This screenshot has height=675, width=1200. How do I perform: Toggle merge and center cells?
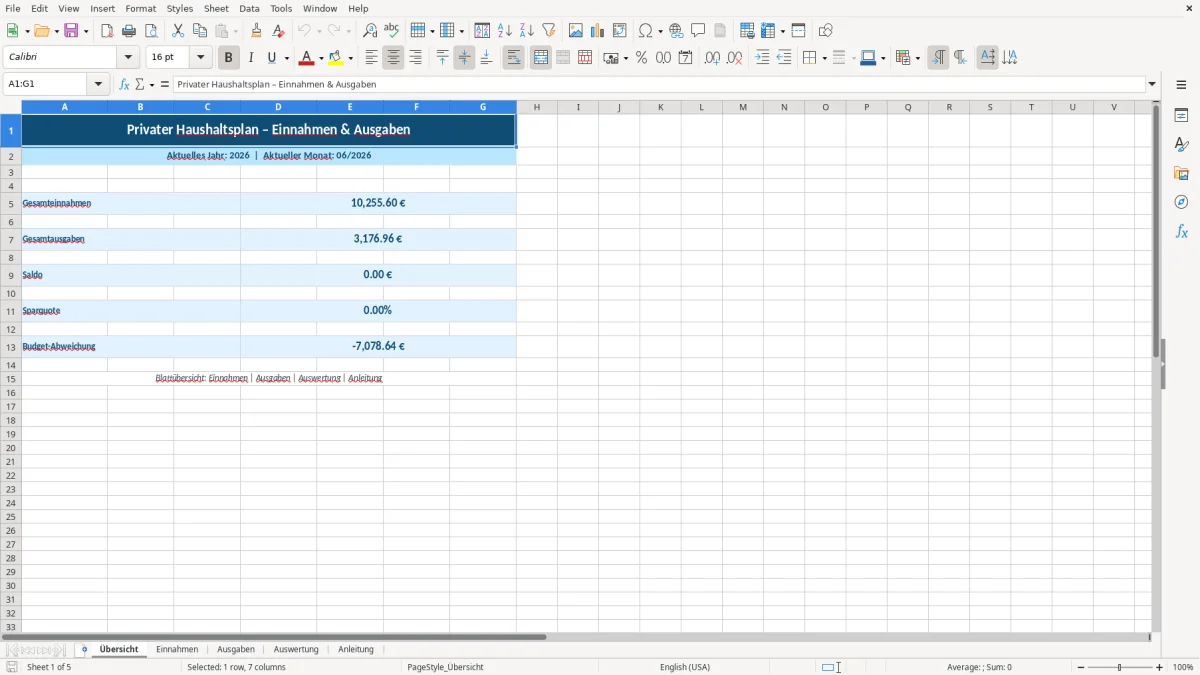click(541, 58)
